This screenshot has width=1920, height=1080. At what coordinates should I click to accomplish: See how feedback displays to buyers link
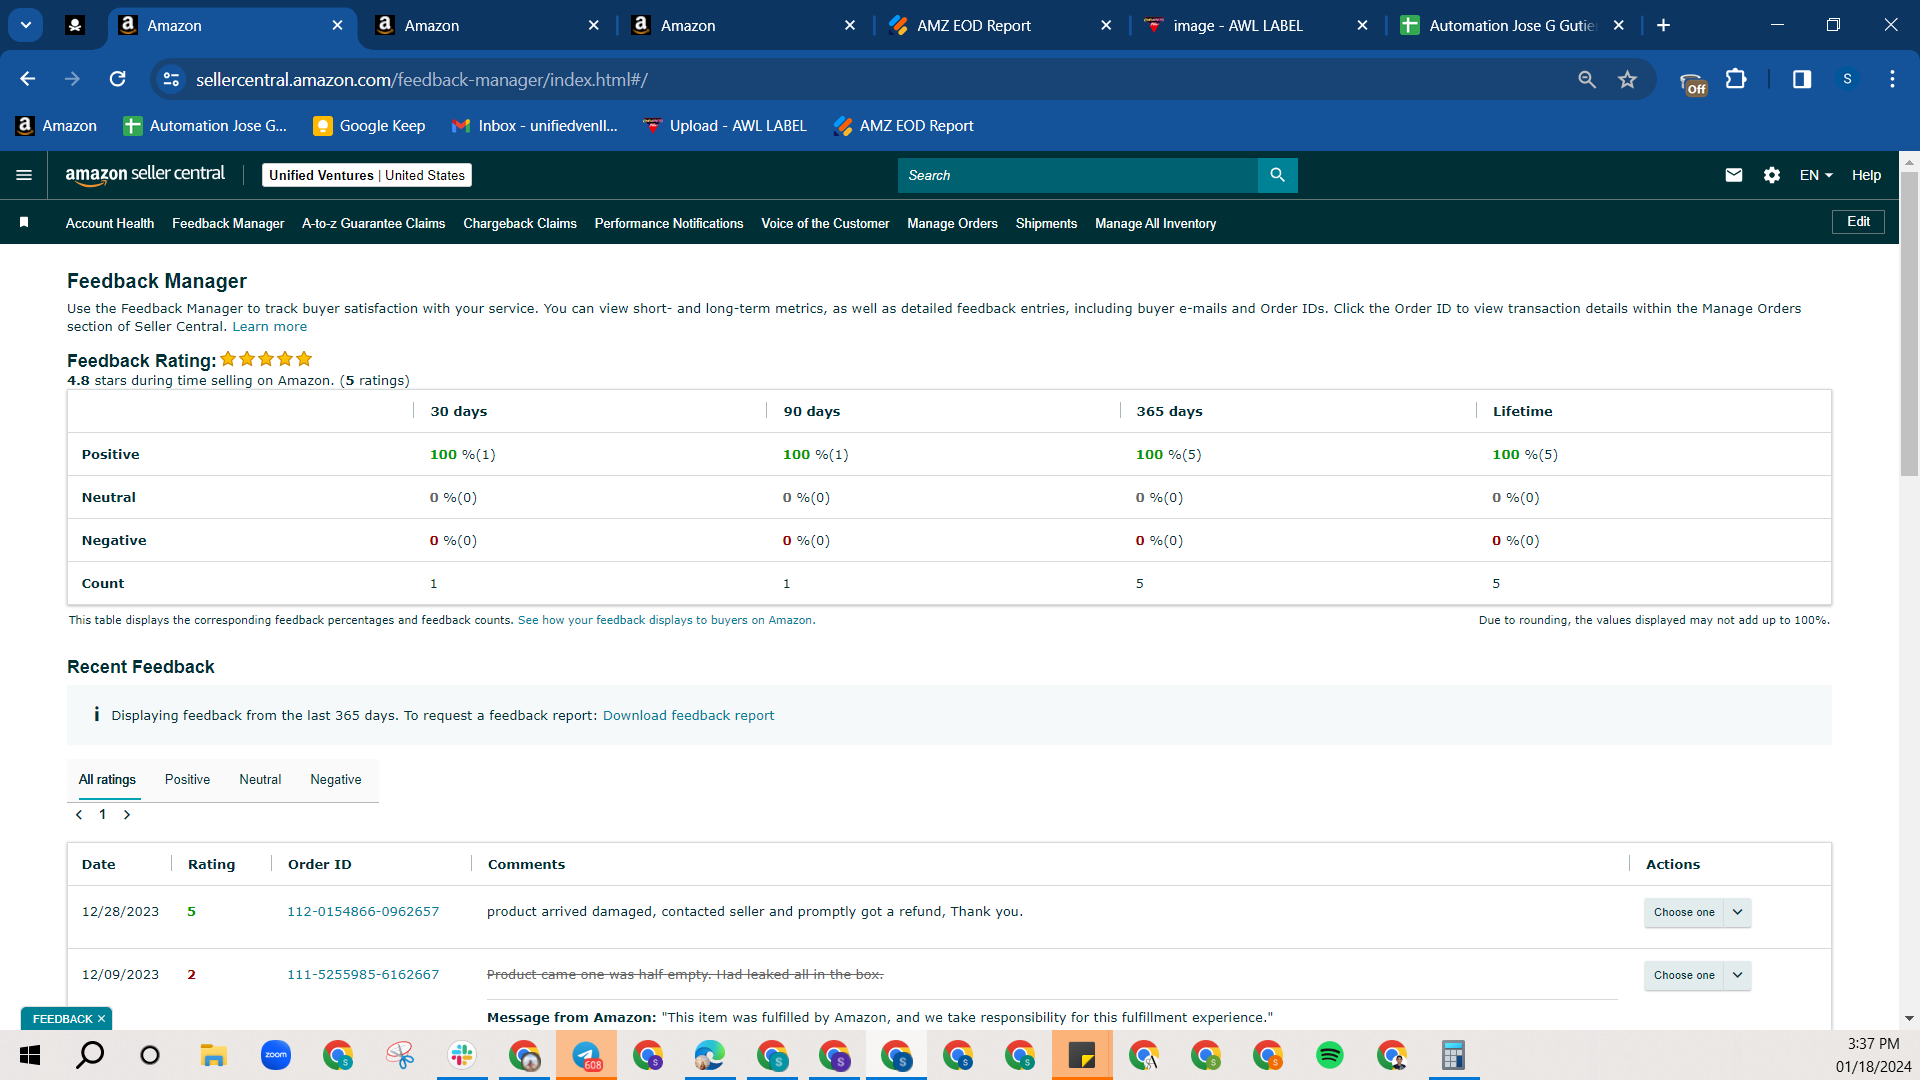coord(665,621)
